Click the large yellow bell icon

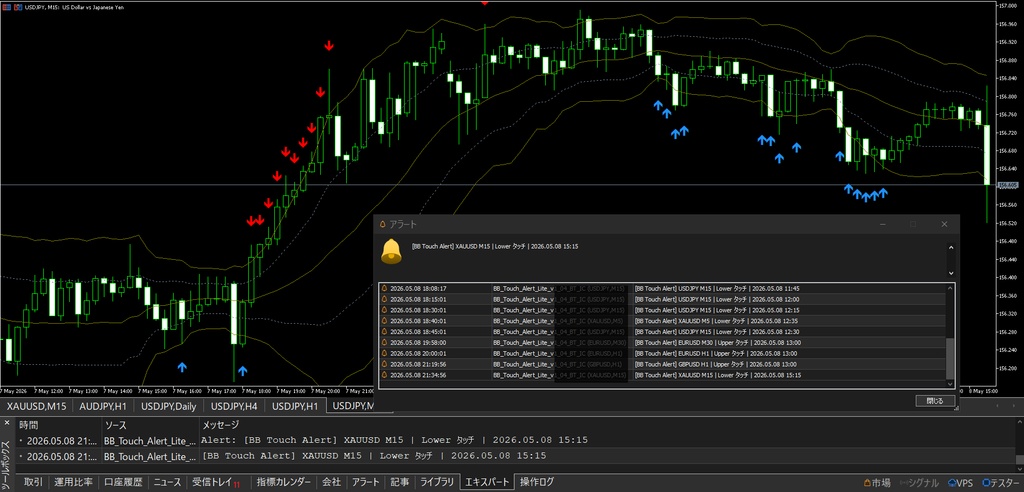391,252
